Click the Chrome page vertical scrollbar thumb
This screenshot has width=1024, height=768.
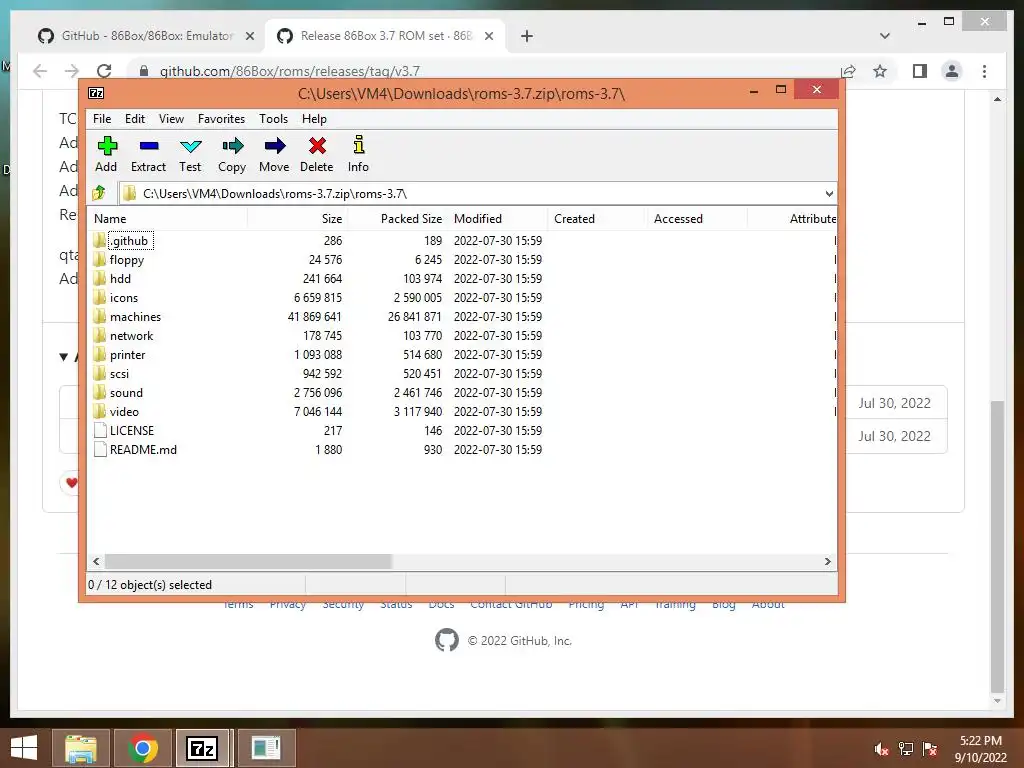[997, 547]
